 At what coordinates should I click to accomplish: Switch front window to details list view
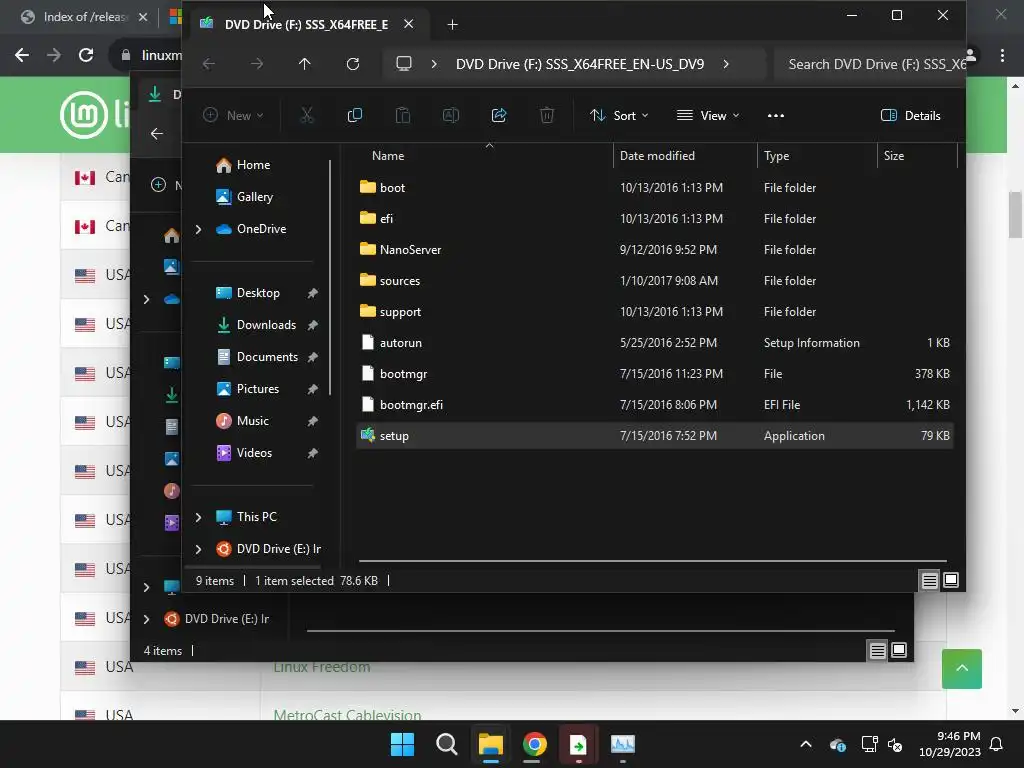929,581
